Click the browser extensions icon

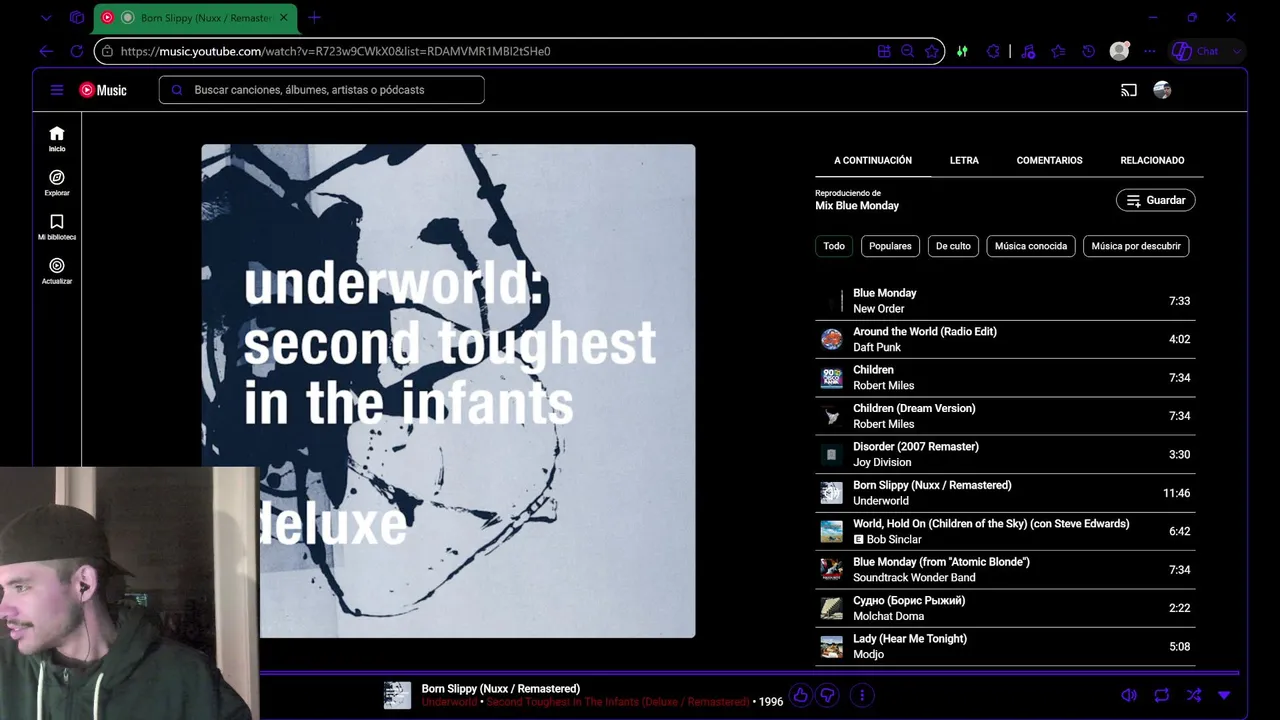pos(993,51)
